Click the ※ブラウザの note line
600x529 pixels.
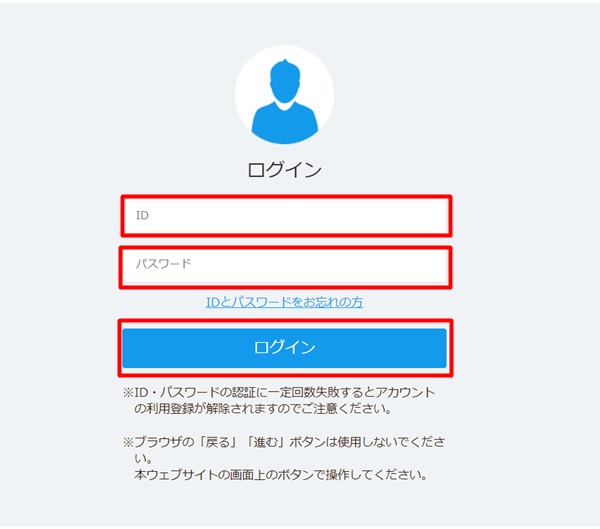coord(284,442)
